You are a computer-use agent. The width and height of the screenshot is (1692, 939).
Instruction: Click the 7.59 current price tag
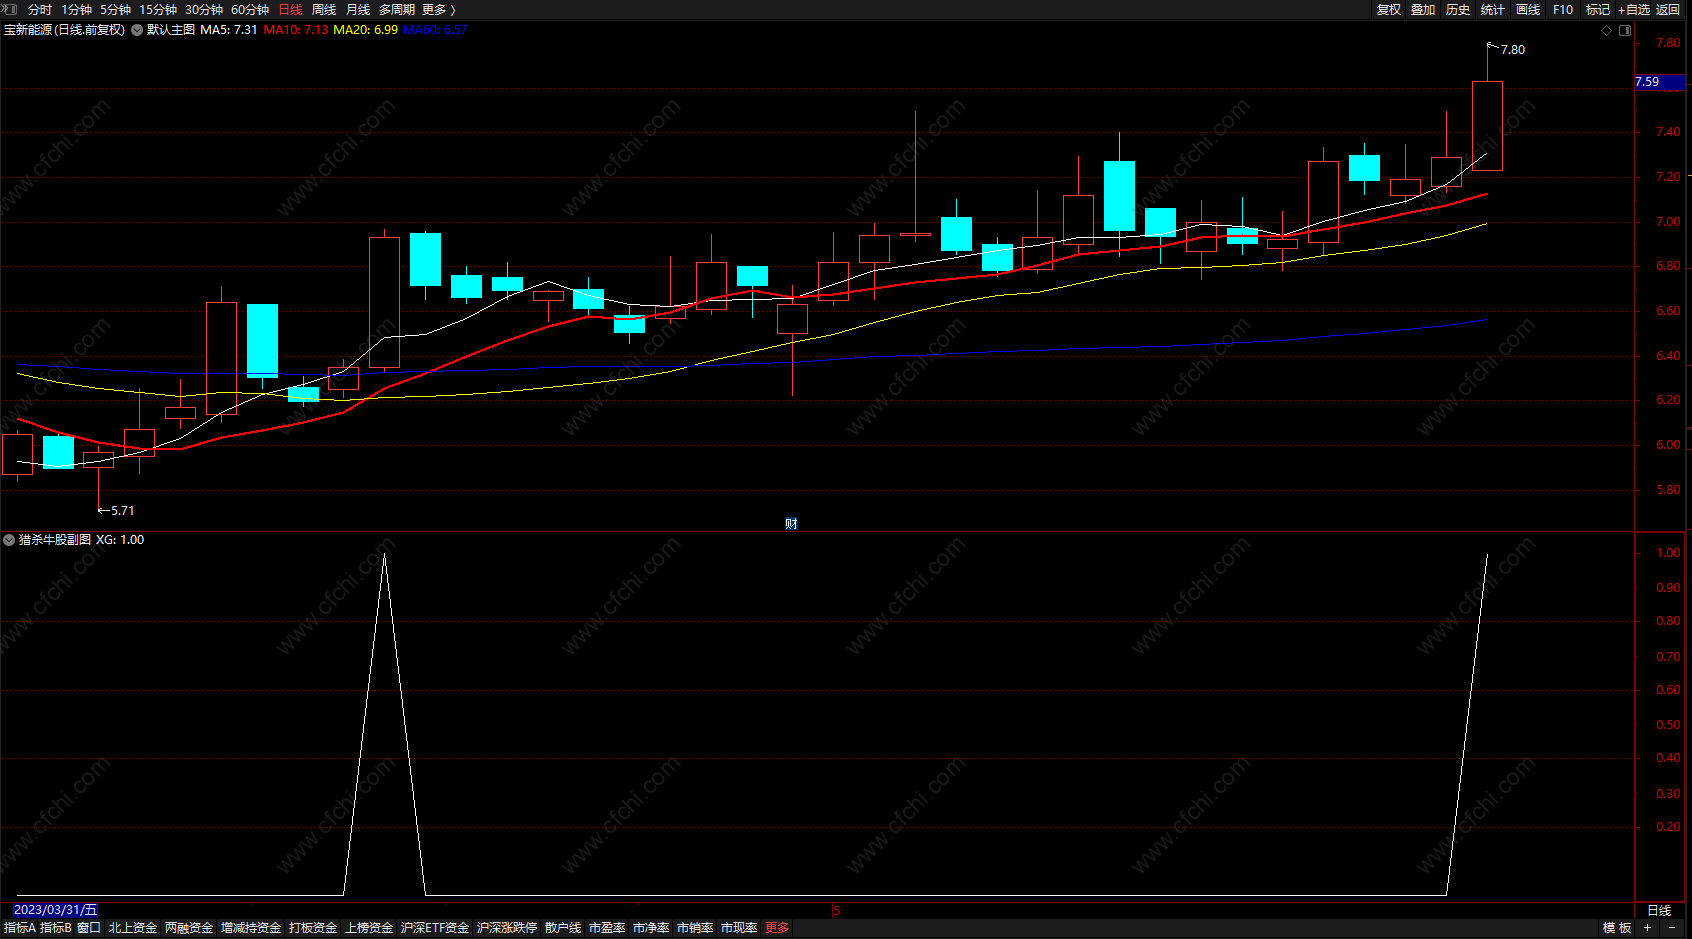point(1662,82)
